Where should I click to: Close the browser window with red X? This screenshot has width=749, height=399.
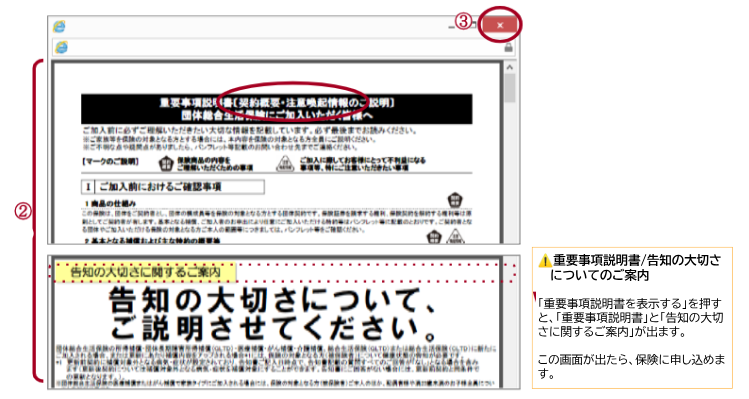500,25
